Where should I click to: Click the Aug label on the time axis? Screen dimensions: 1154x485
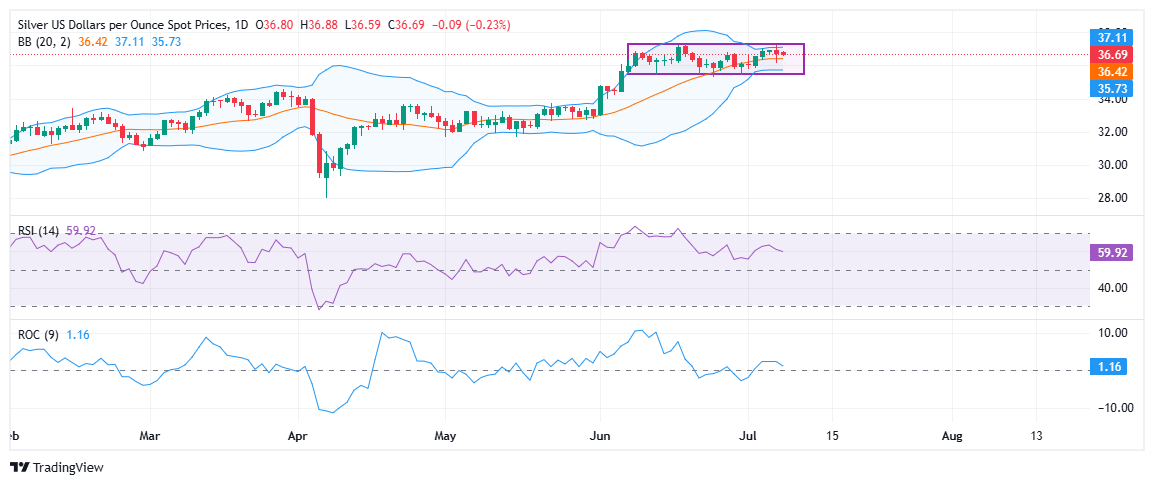pos(953,436)
